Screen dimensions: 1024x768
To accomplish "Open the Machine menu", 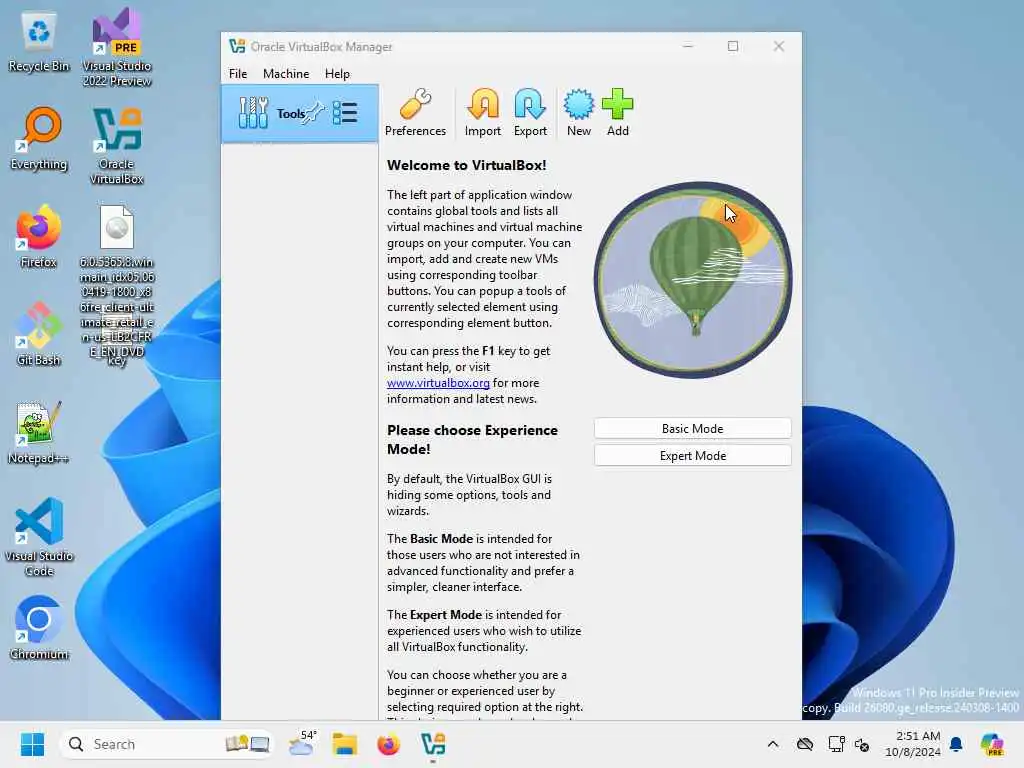I will point(286,74).
